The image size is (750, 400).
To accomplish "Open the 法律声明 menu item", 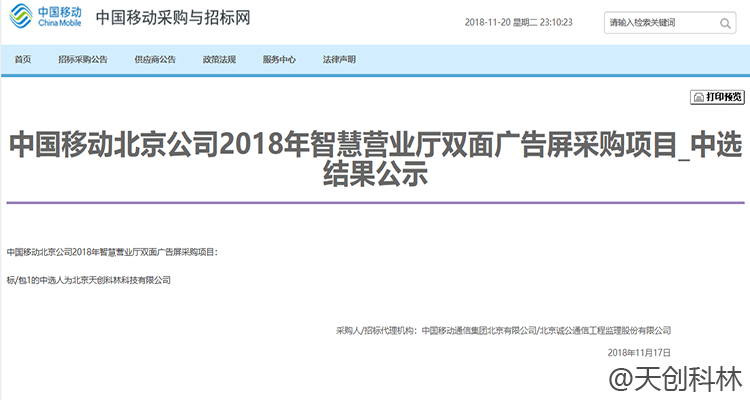I will (x=339, y=59).
